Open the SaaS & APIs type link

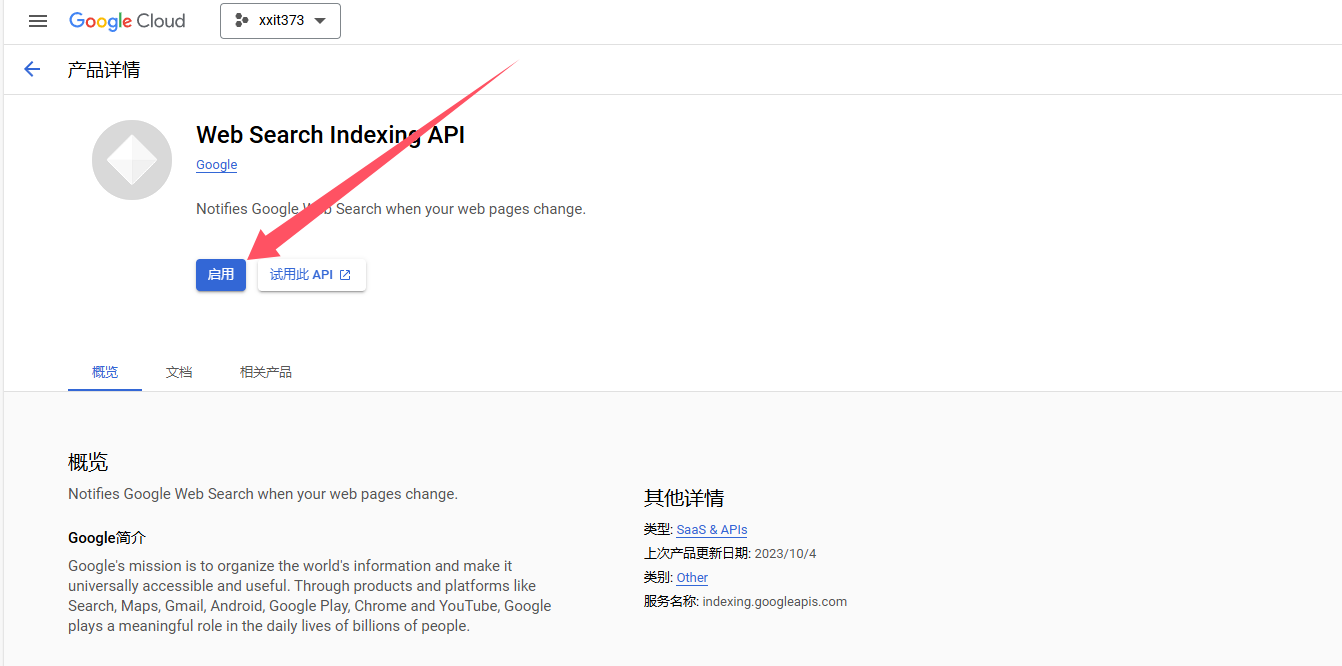tap(712, 530)
